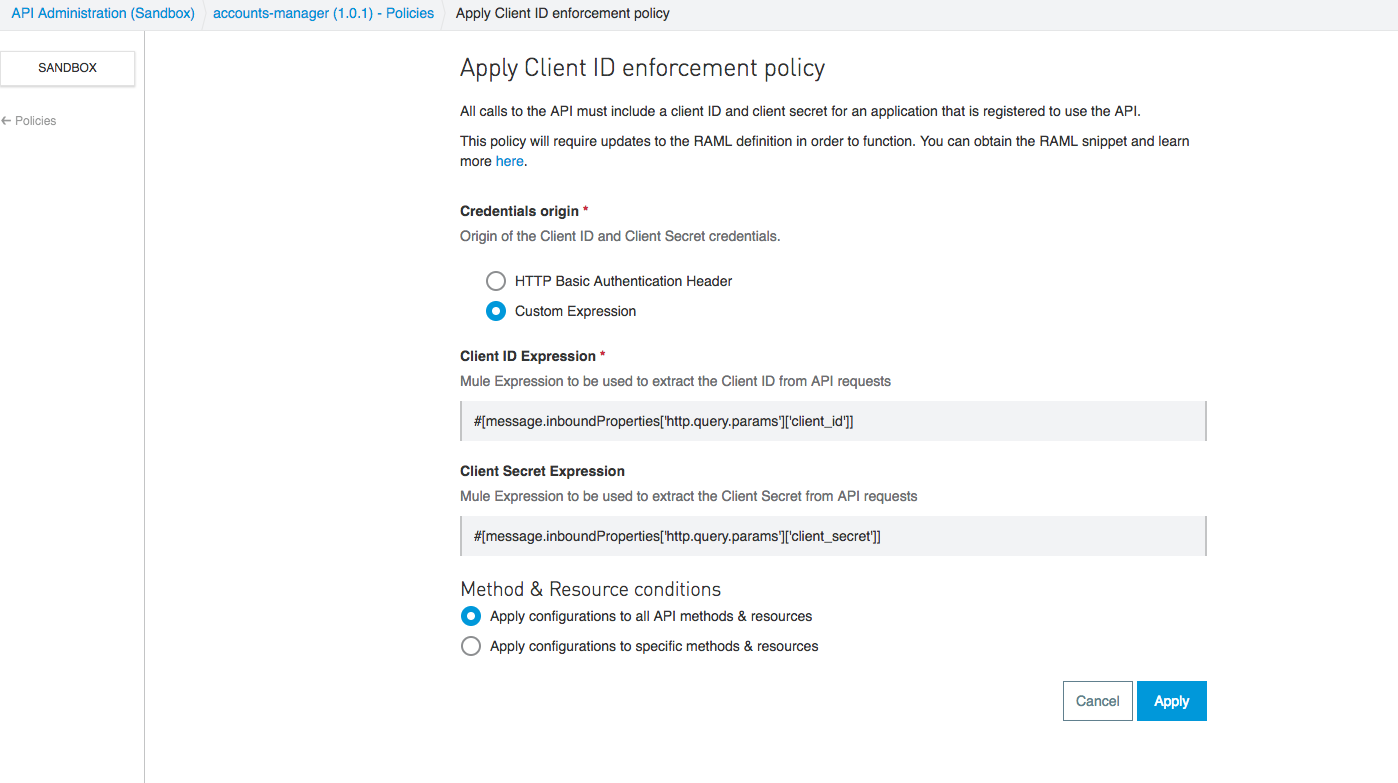Image resolution: width=1398 pixels, height=783 pixels.
Task: Open the RAML snippet 'here' link
Action: (x=509, y=161)
